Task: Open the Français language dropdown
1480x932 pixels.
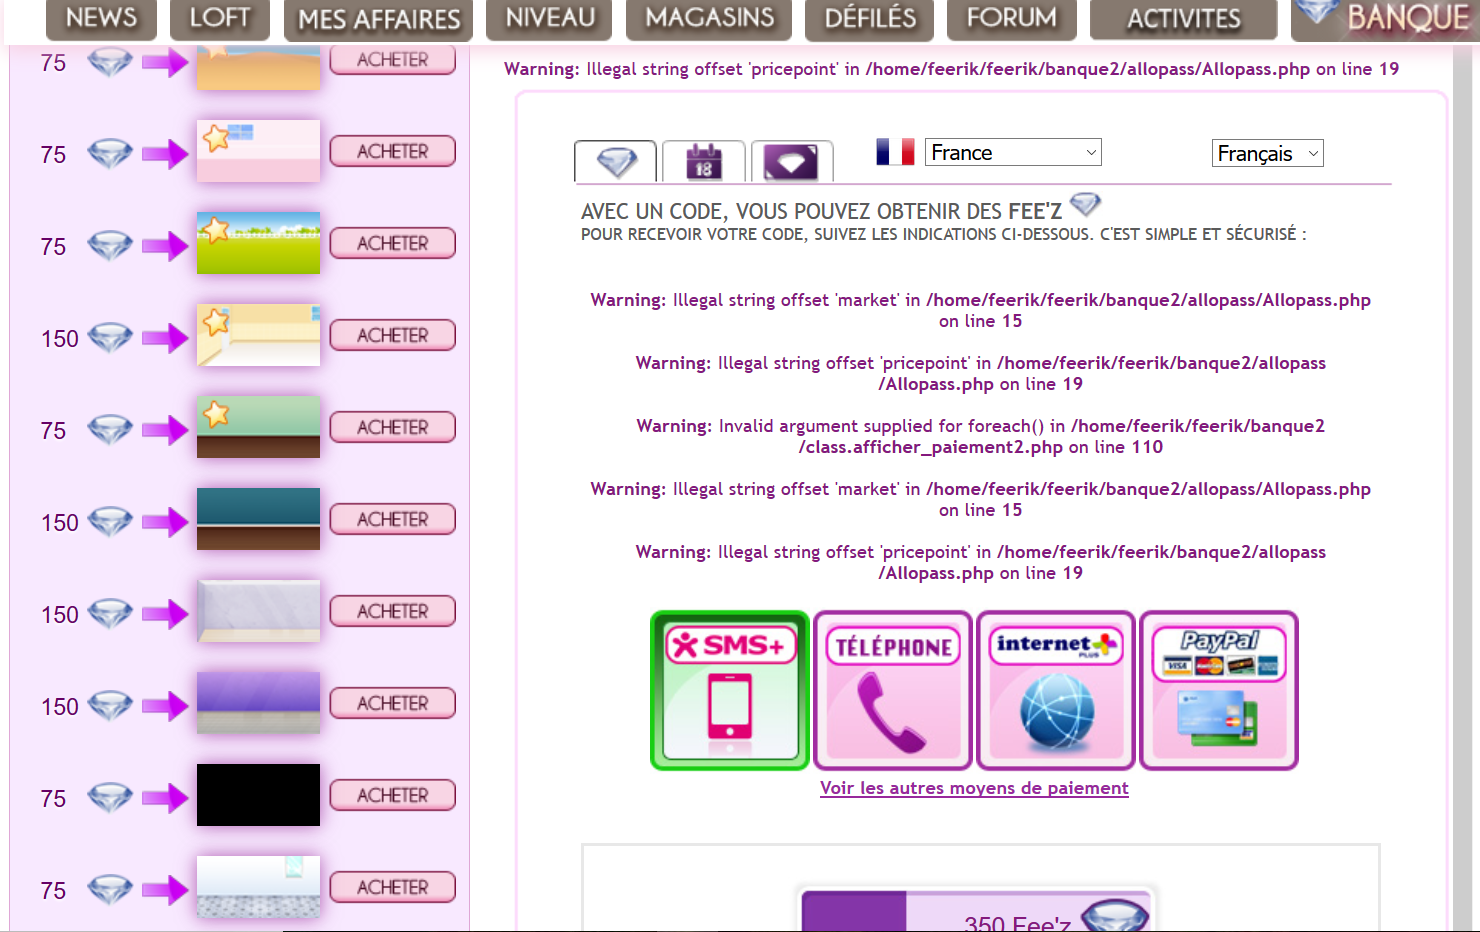Action: coord(1268,153)
